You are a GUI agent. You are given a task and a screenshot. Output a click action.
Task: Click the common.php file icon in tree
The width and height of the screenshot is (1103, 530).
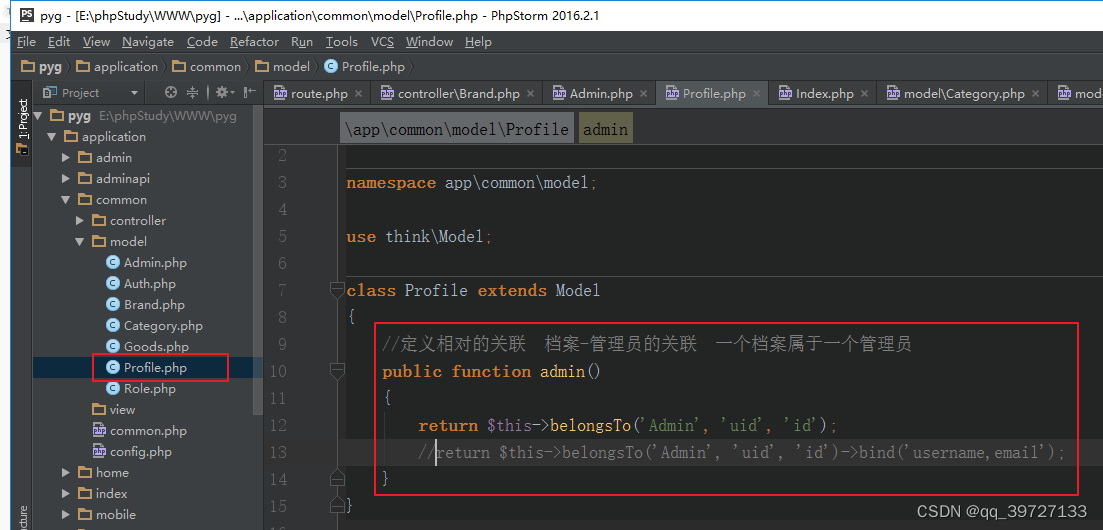coord(99,431)
